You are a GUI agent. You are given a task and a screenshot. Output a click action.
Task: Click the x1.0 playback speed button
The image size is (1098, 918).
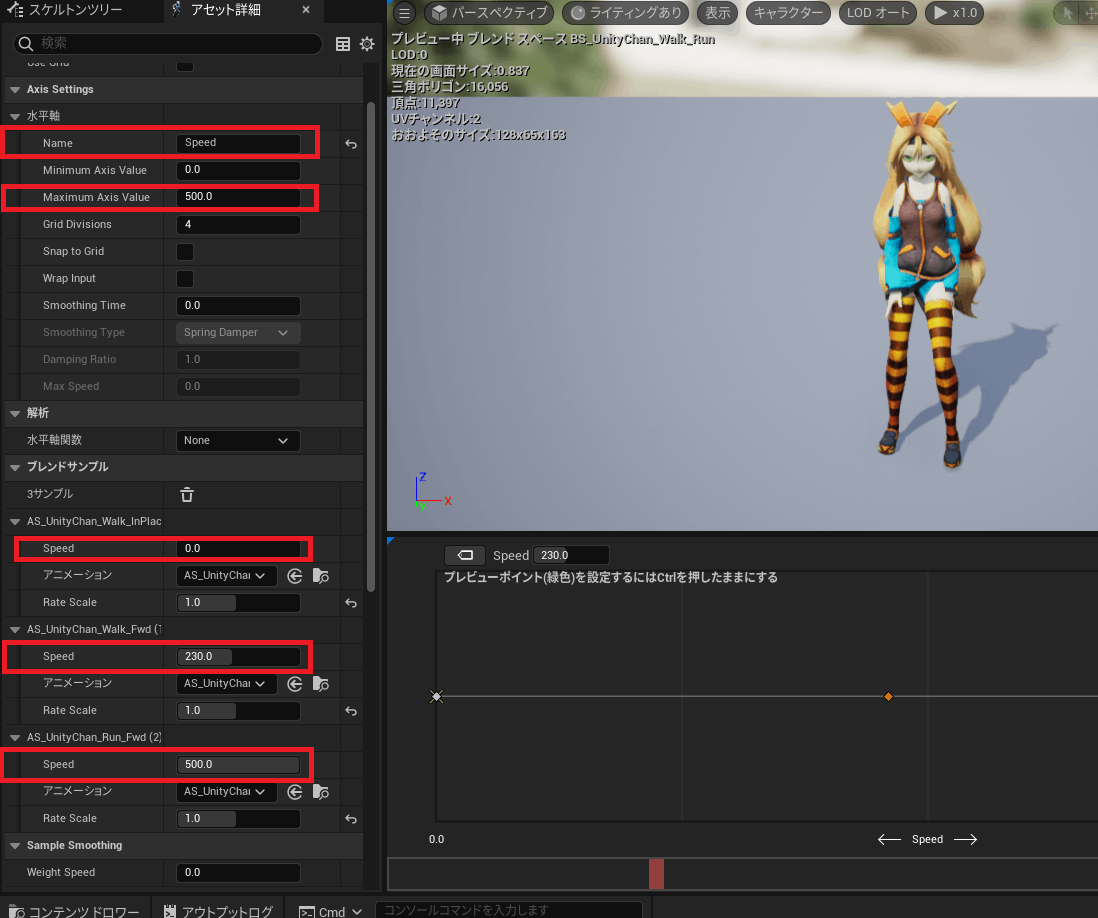coord(954,13)
